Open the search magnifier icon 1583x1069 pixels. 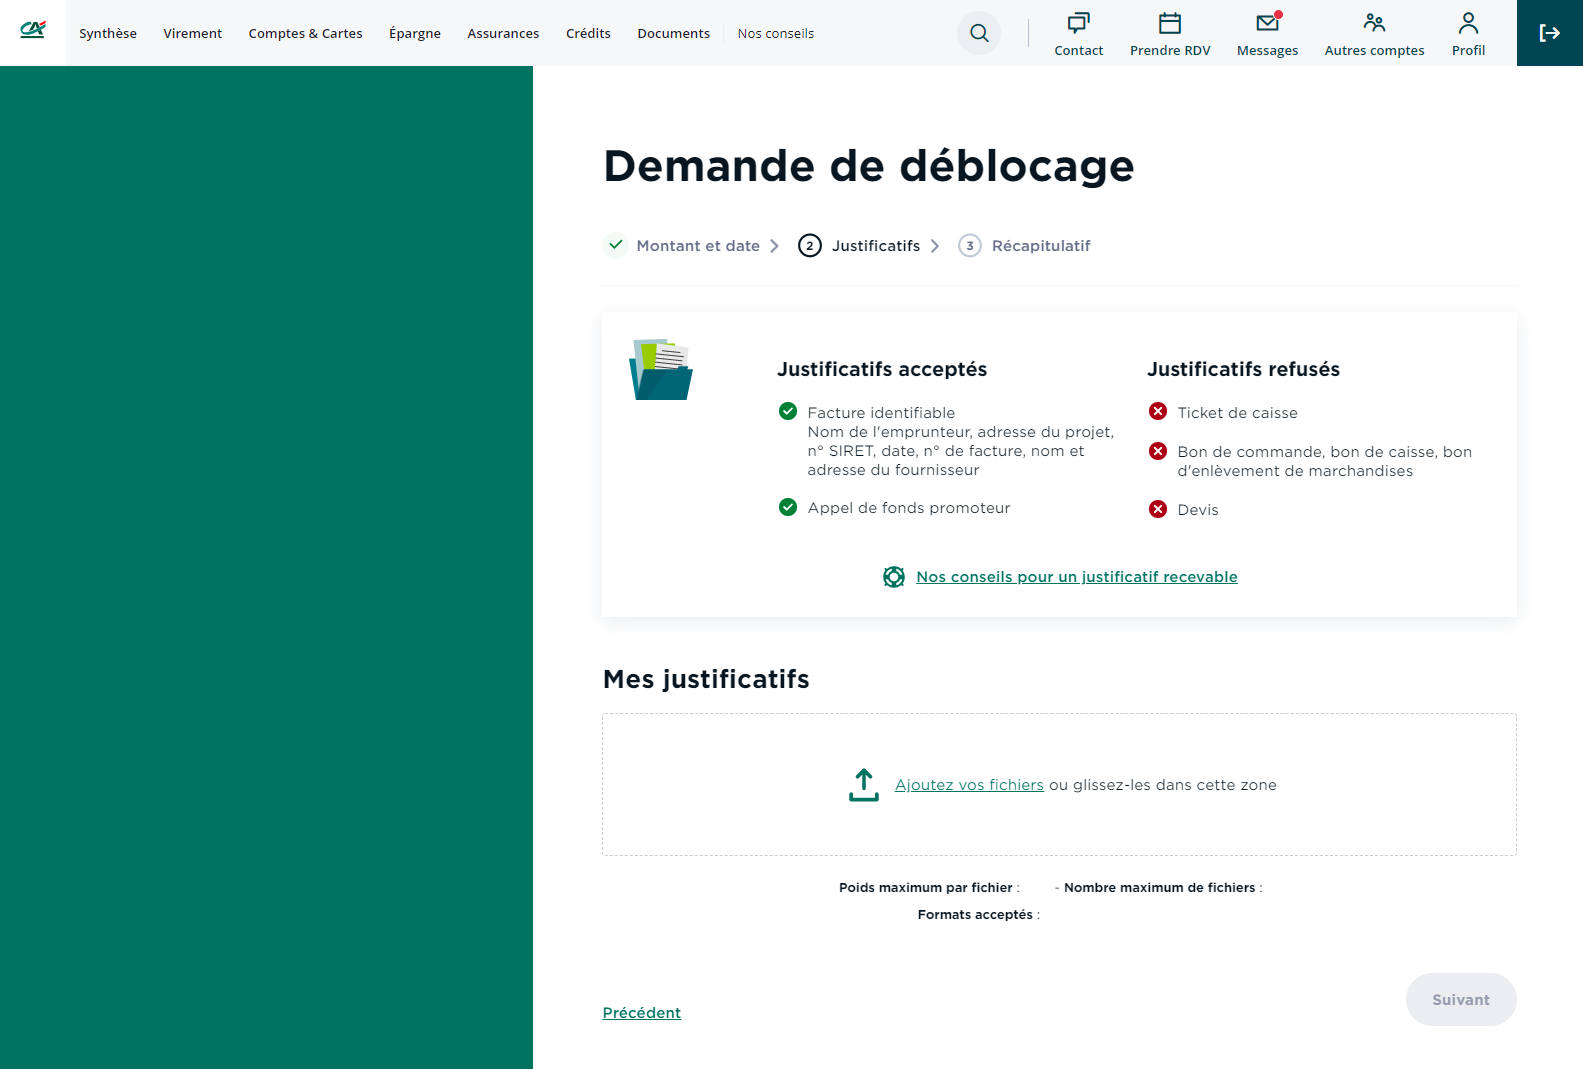point(979,33)
